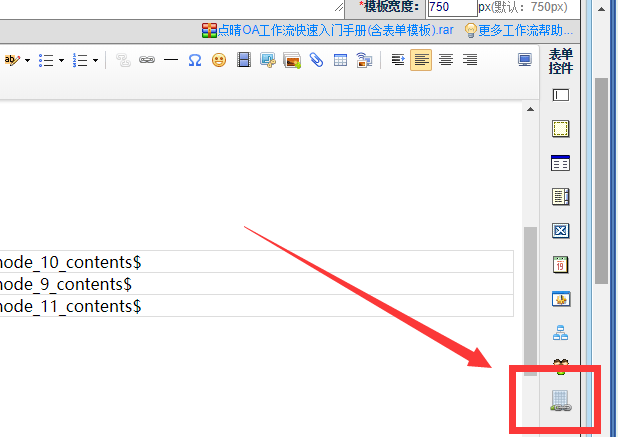Center align the text

pyautogui.click(x=446, y=60)
